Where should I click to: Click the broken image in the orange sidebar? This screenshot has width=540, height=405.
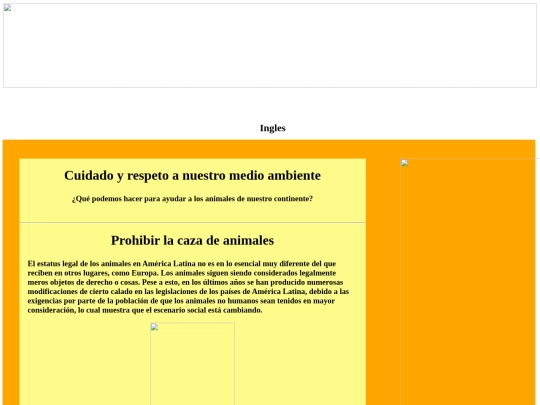coord(470,282)
